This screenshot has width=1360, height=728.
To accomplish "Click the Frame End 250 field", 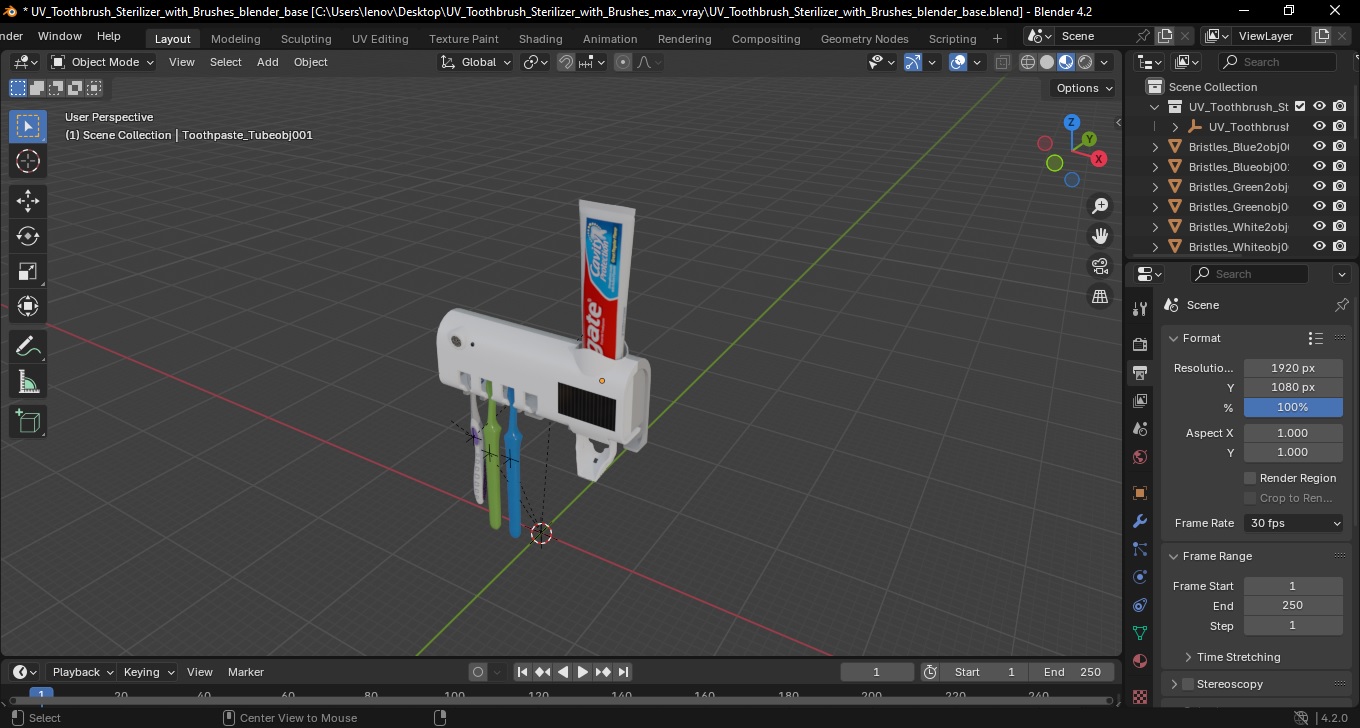I will click(x=1293, y=605).
